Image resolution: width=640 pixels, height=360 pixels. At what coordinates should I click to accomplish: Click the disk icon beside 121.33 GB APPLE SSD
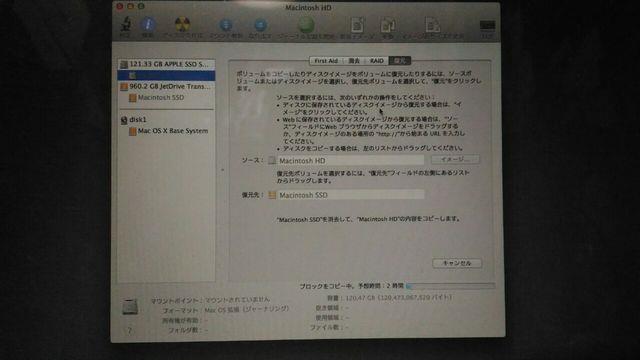[124, 64]
